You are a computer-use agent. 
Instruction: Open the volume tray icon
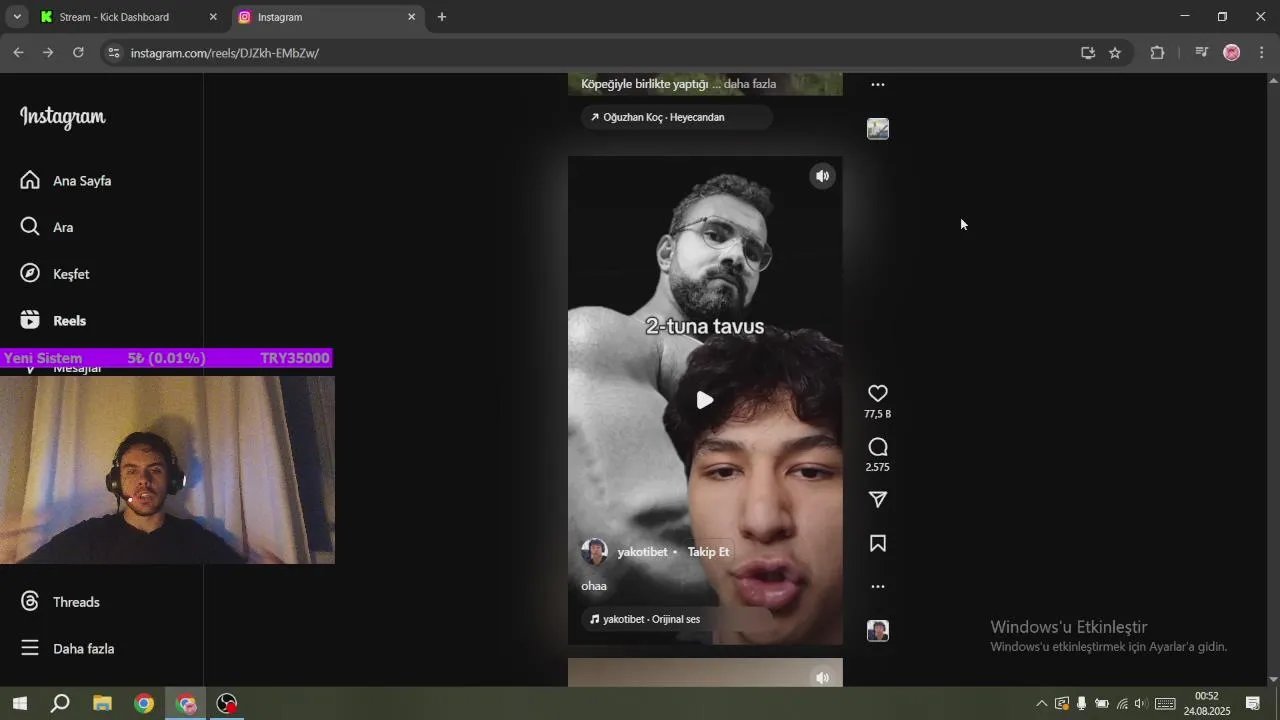(1140, 704)
